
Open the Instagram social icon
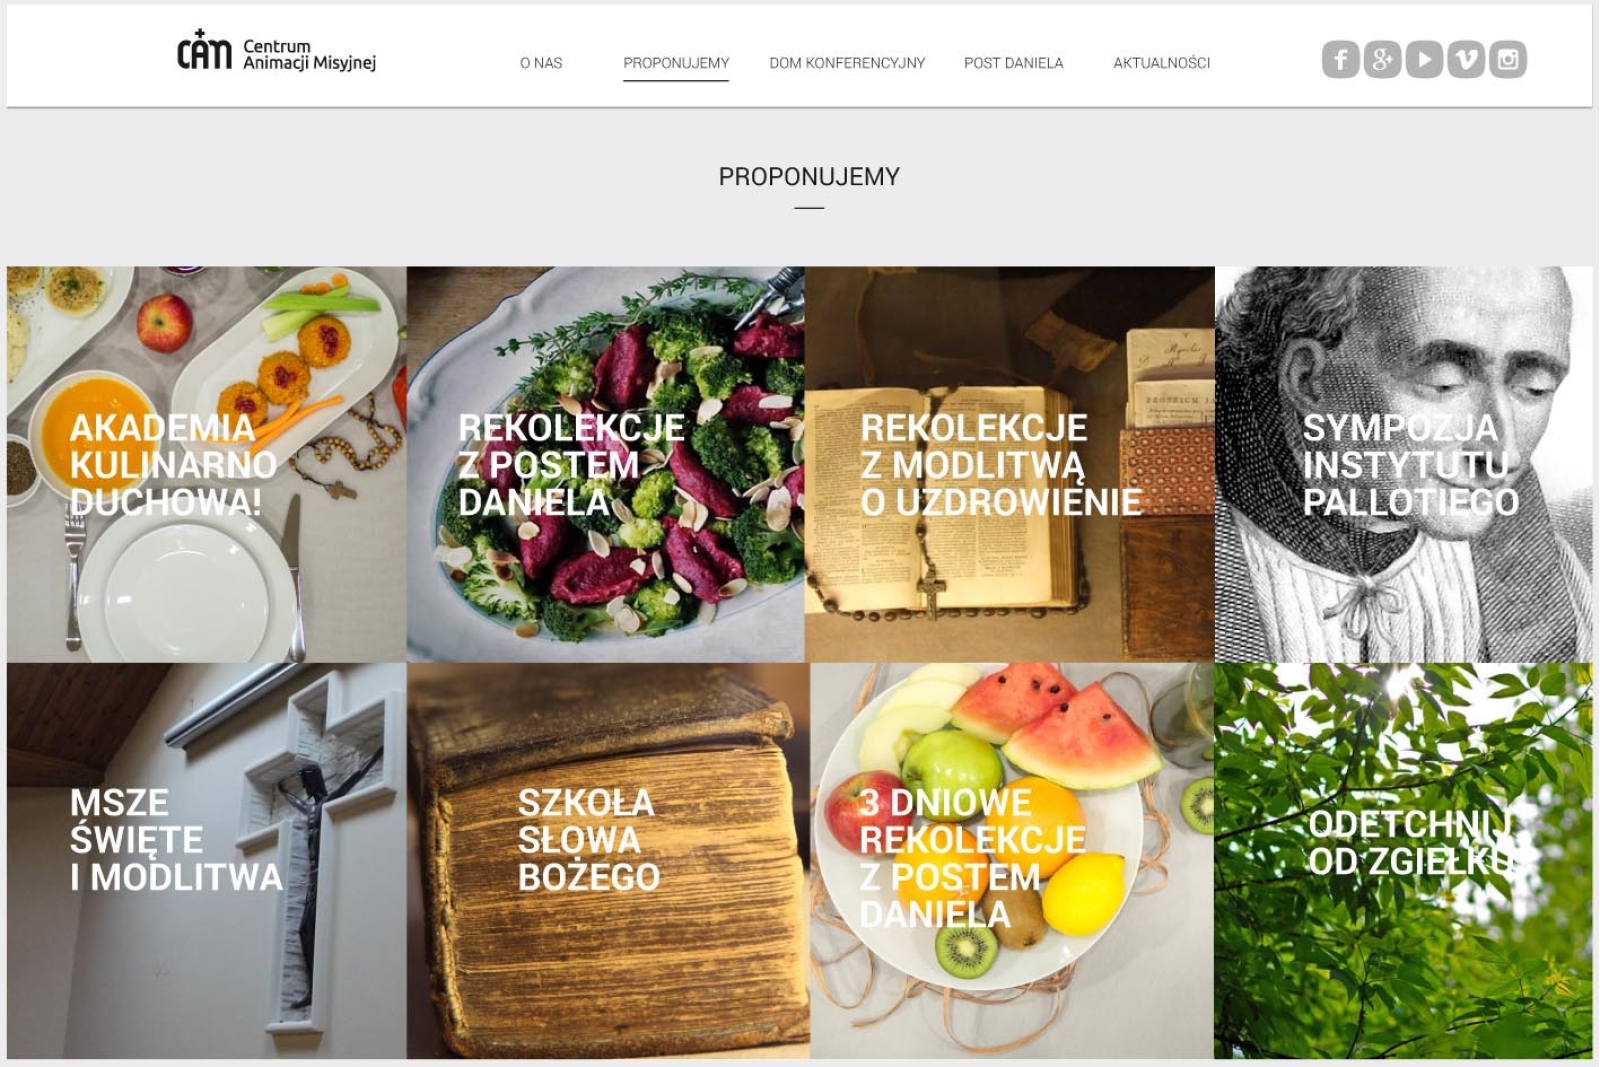pos(1508,60)
